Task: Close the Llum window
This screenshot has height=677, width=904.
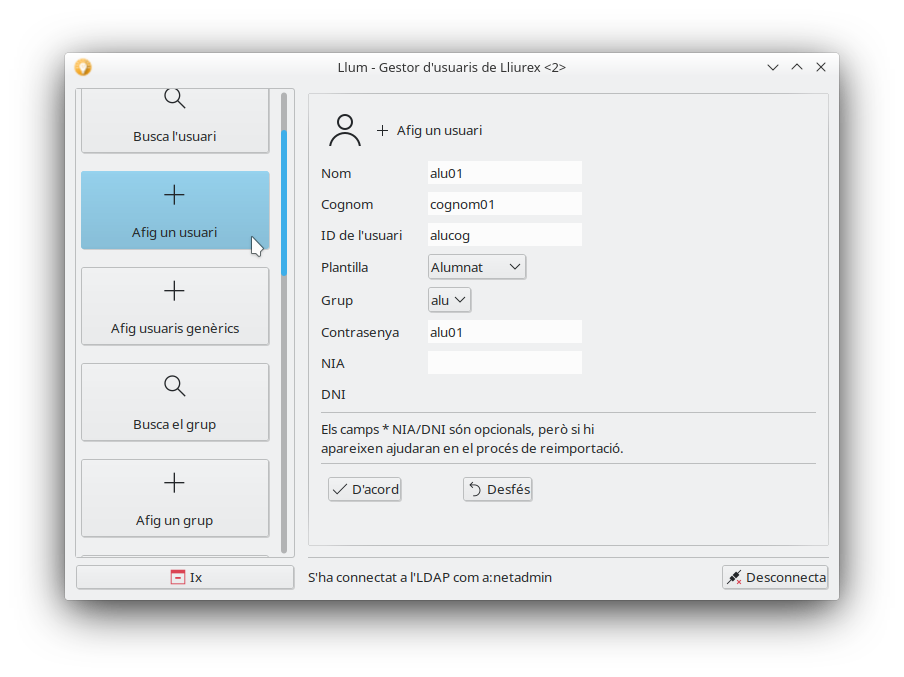Action: (x=821, y=67)
